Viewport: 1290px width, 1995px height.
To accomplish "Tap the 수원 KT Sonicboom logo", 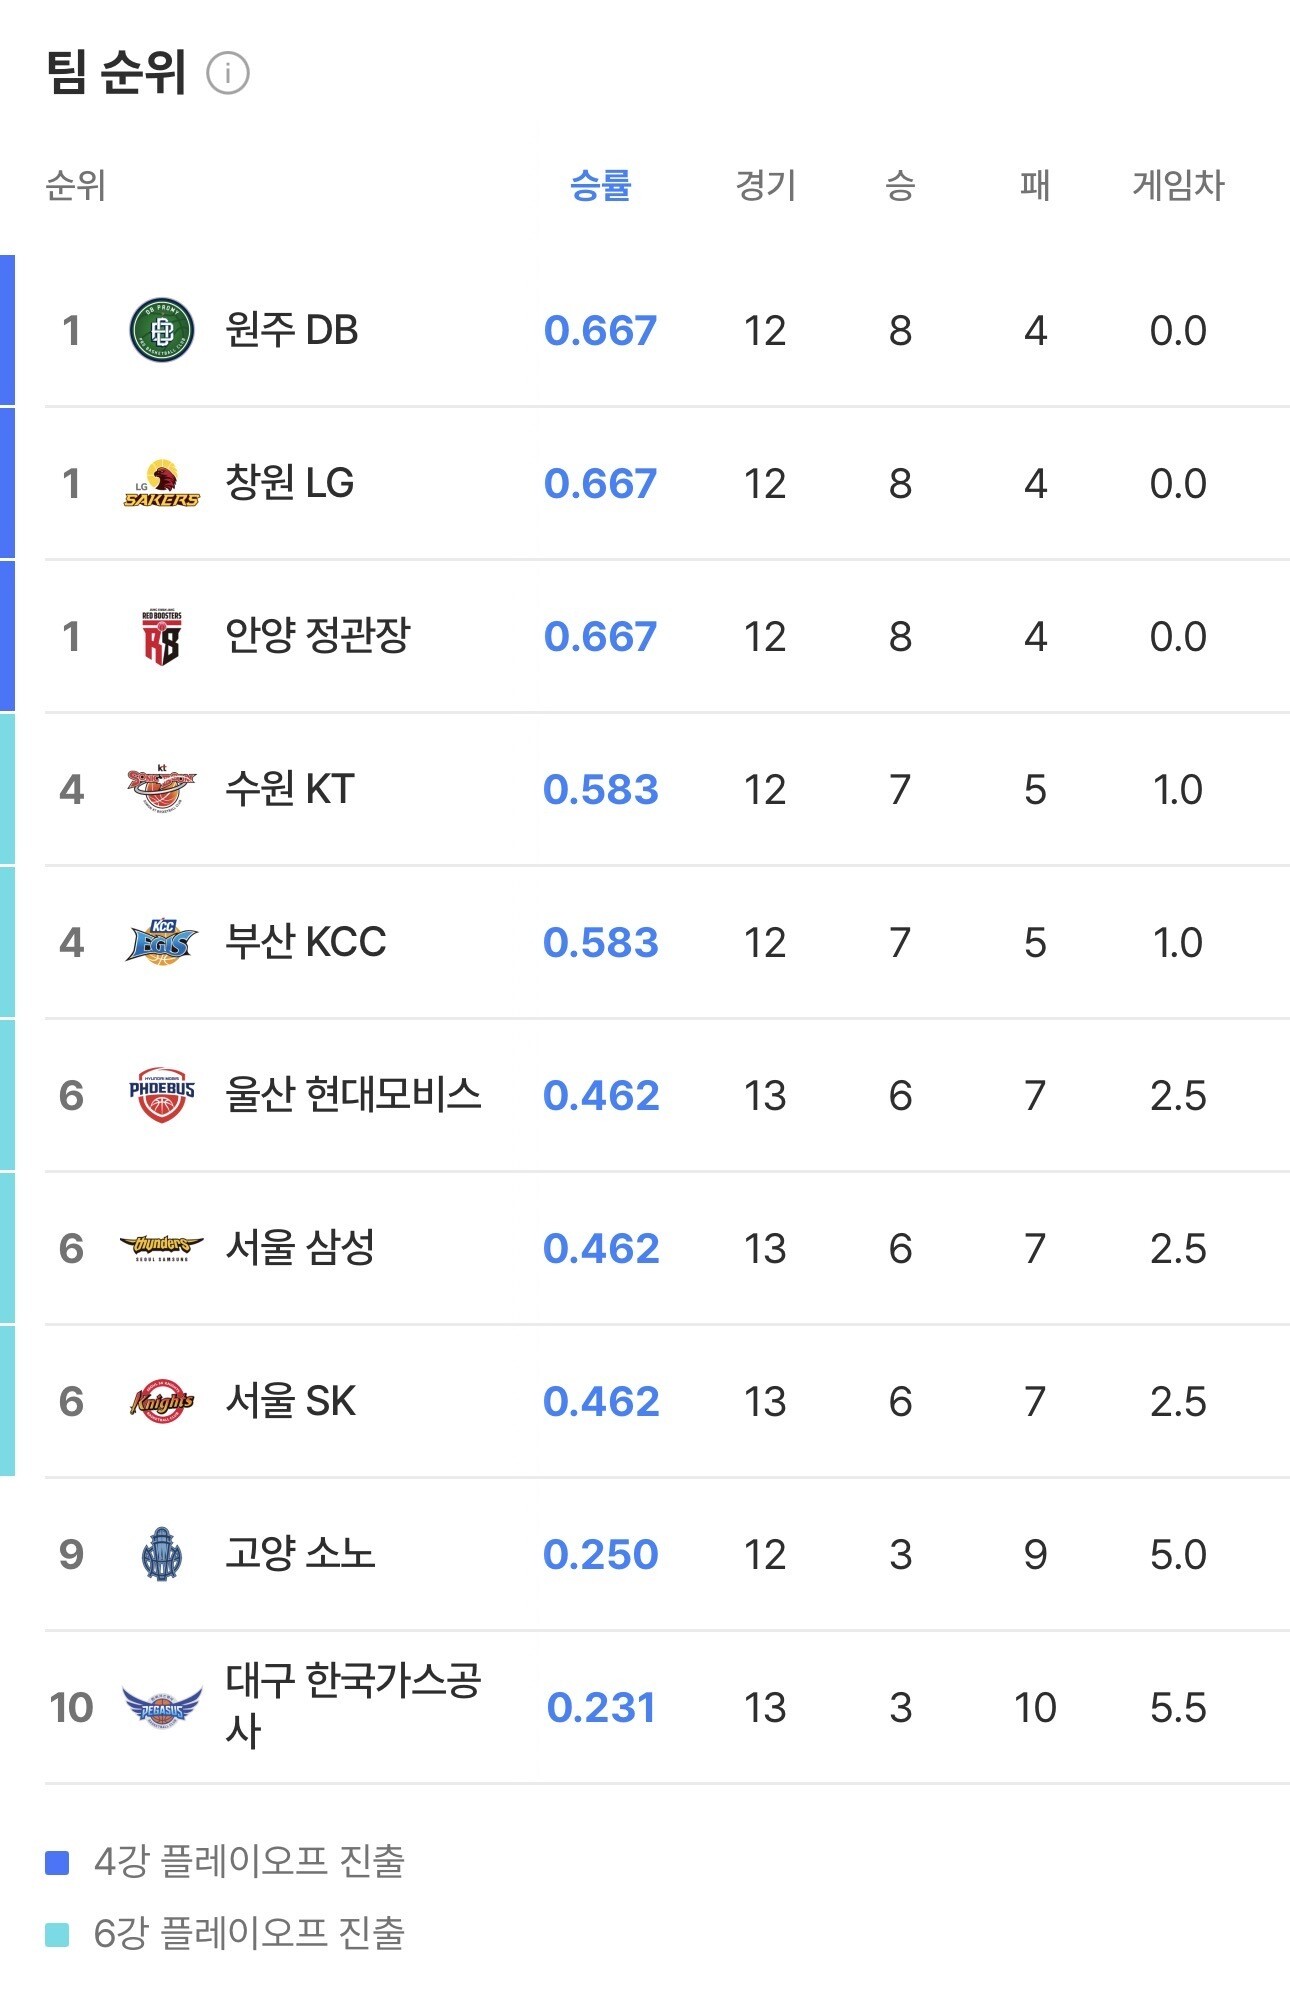I will coord(162,790).
